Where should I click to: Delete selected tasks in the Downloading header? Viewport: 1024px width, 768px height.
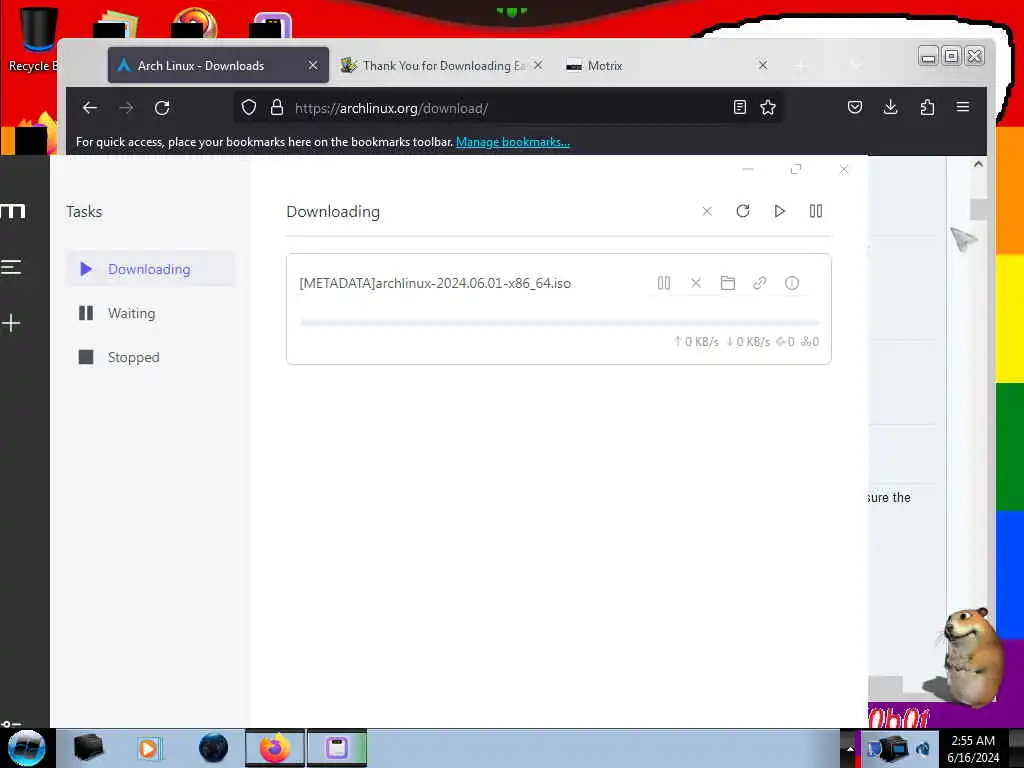(x=707, y=211)
